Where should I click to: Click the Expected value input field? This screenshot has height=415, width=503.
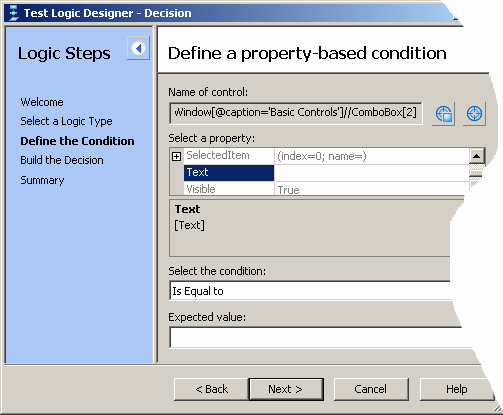pos(317,337)
